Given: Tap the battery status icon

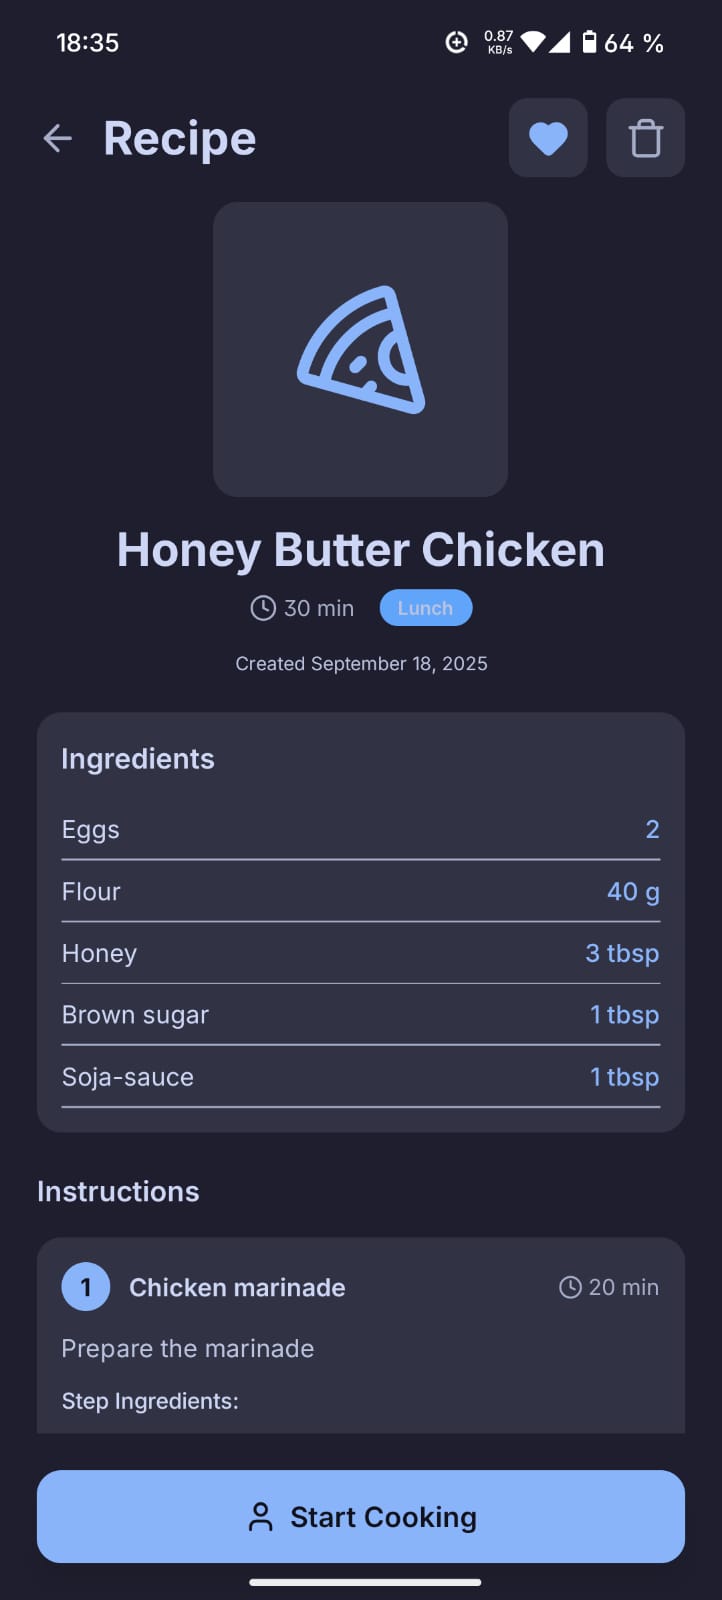Looking at the screenshot, I should [x=590, y=42].
